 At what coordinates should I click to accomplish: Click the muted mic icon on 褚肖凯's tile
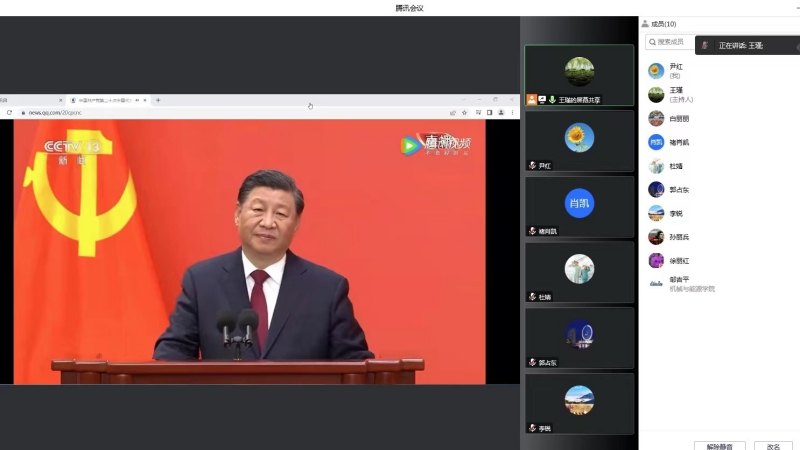coord(532,231)
